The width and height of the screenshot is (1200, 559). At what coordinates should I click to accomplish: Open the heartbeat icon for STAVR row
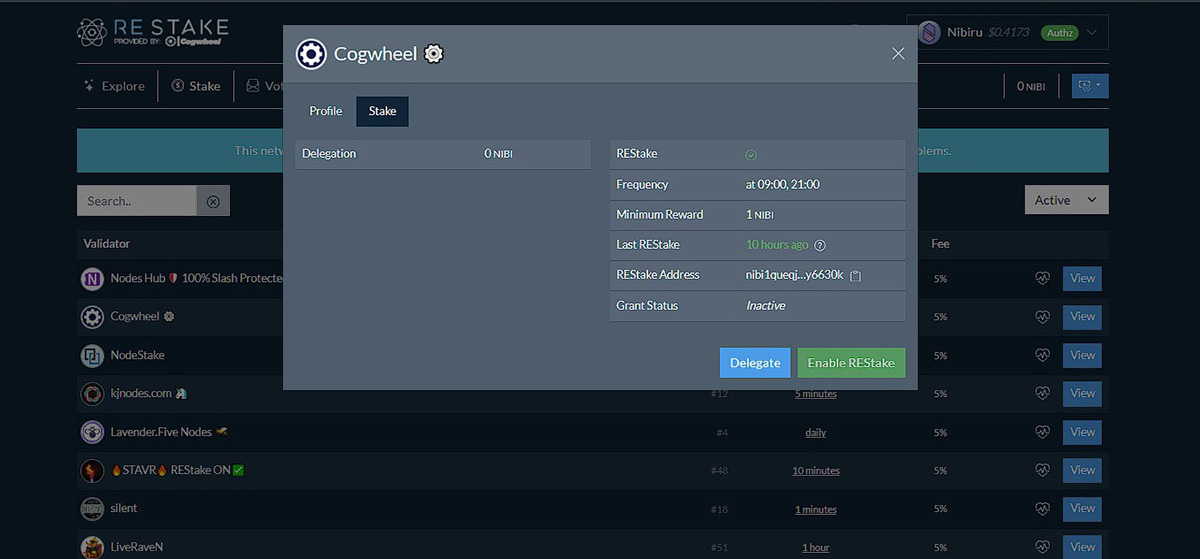click(x=1042, y=471)
